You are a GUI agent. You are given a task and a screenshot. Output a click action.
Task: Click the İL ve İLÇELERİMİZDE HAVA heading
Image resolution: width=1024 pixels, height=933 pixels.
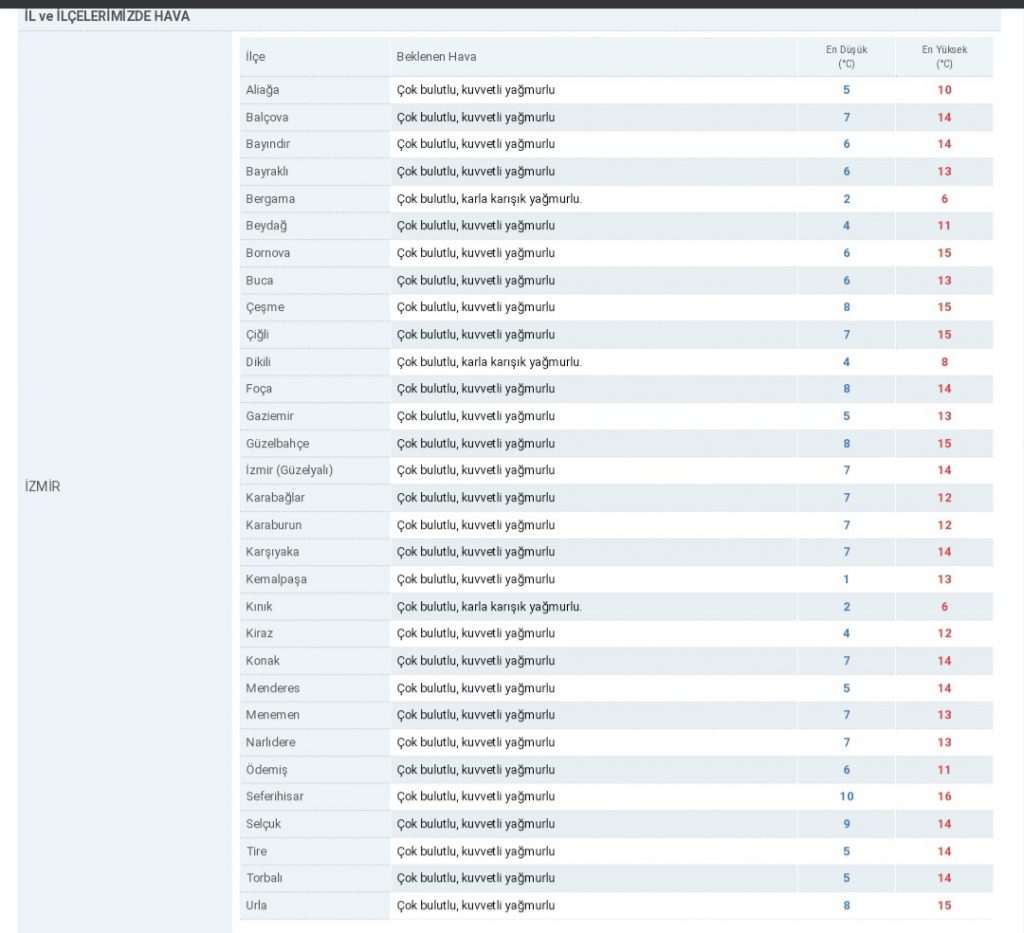pos(107,16)
